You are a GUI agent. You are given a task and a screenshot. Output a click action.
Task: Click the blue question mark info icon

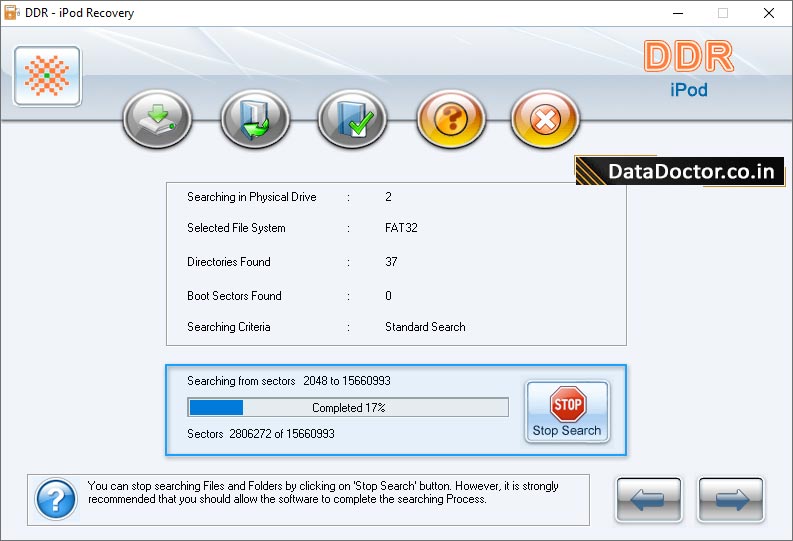56,499
